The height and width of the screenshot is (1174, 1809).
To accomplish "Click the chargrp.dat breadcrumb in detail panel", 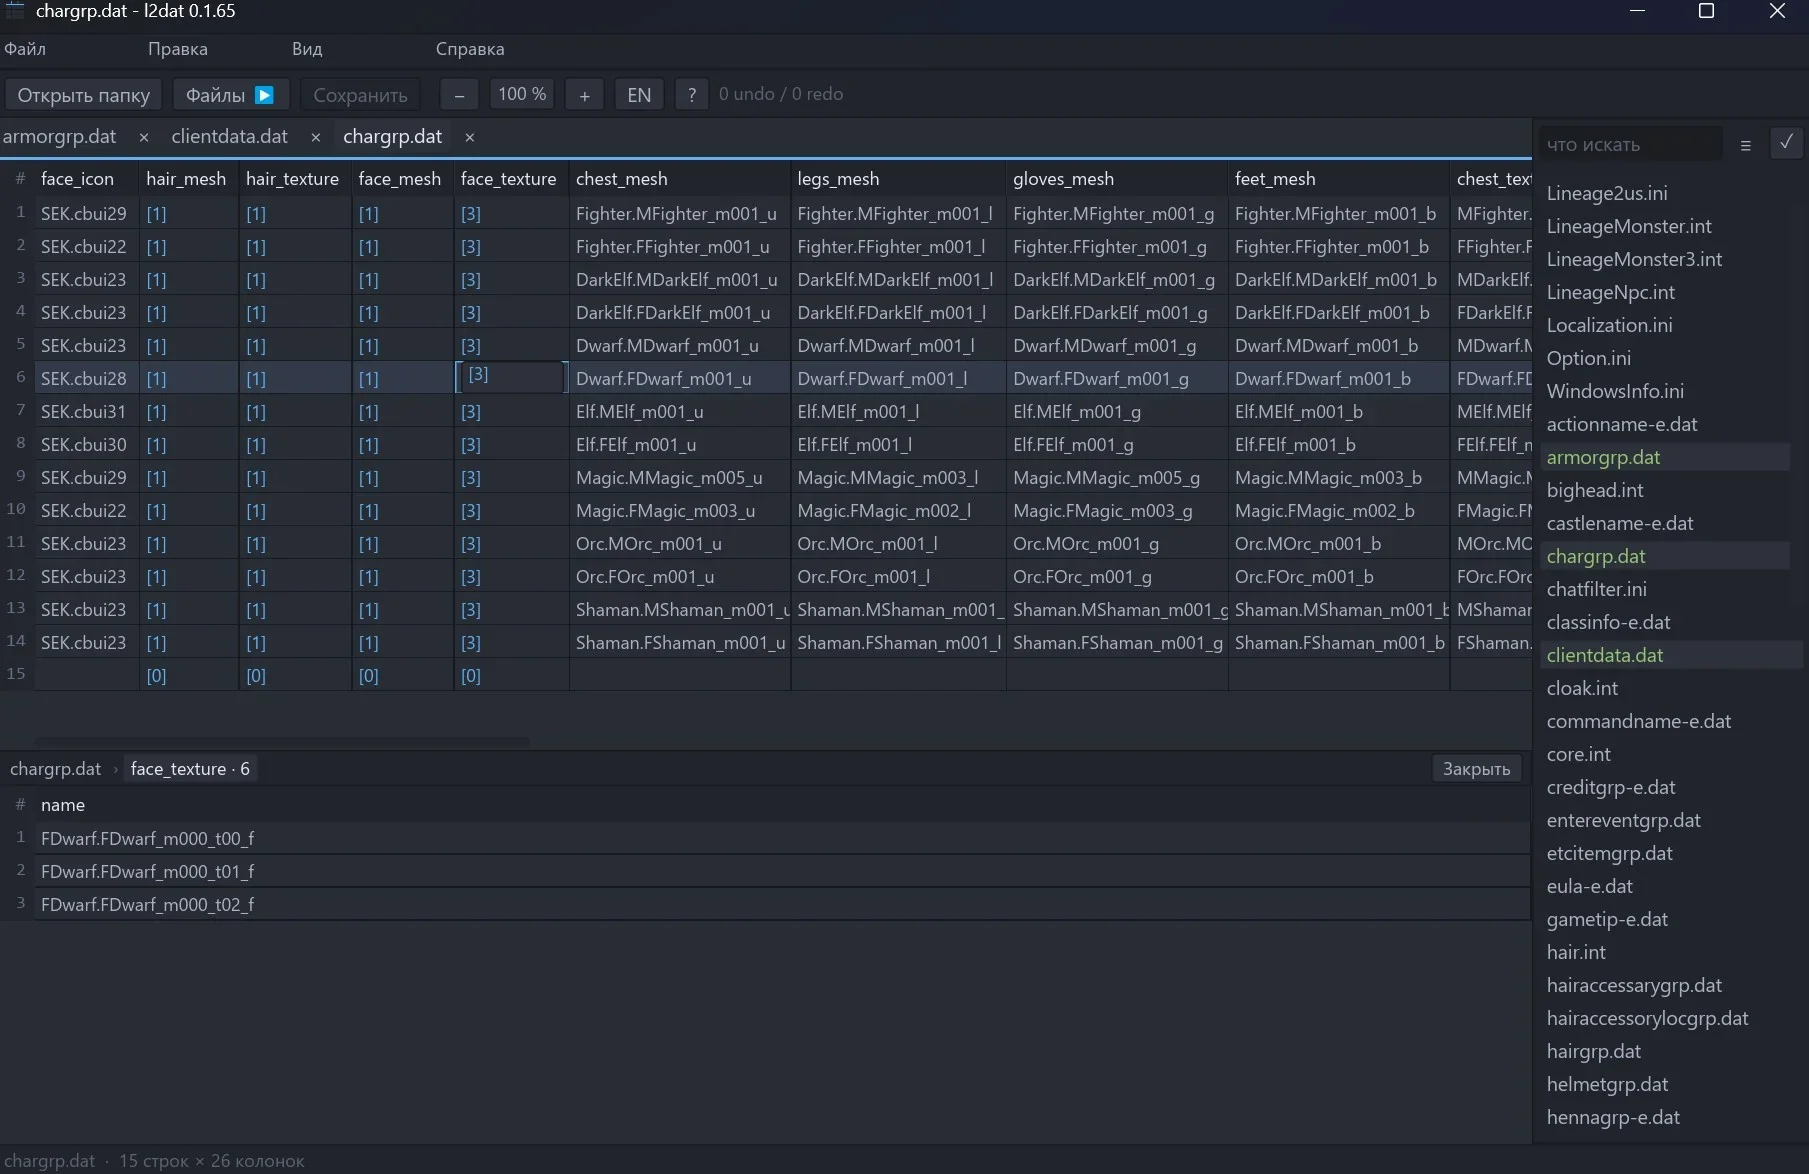I will (56, 769).
